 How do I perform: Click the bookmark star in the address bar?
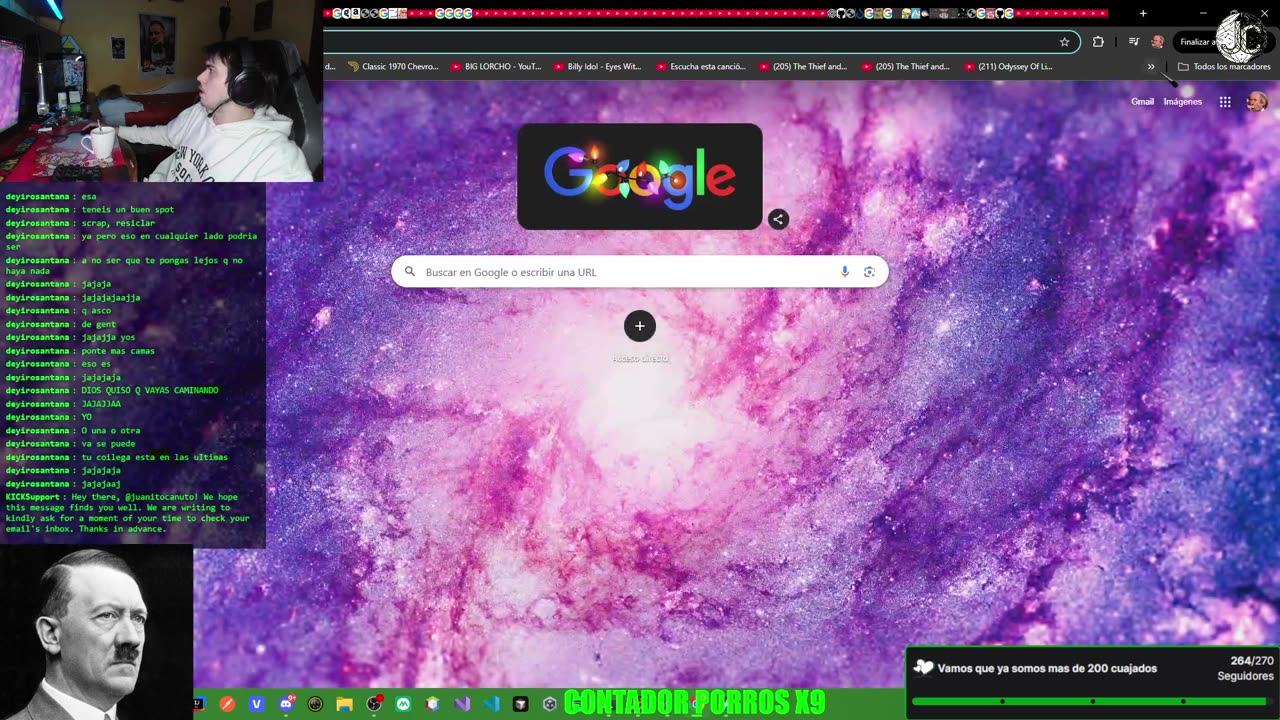(x=1064, y=42)
